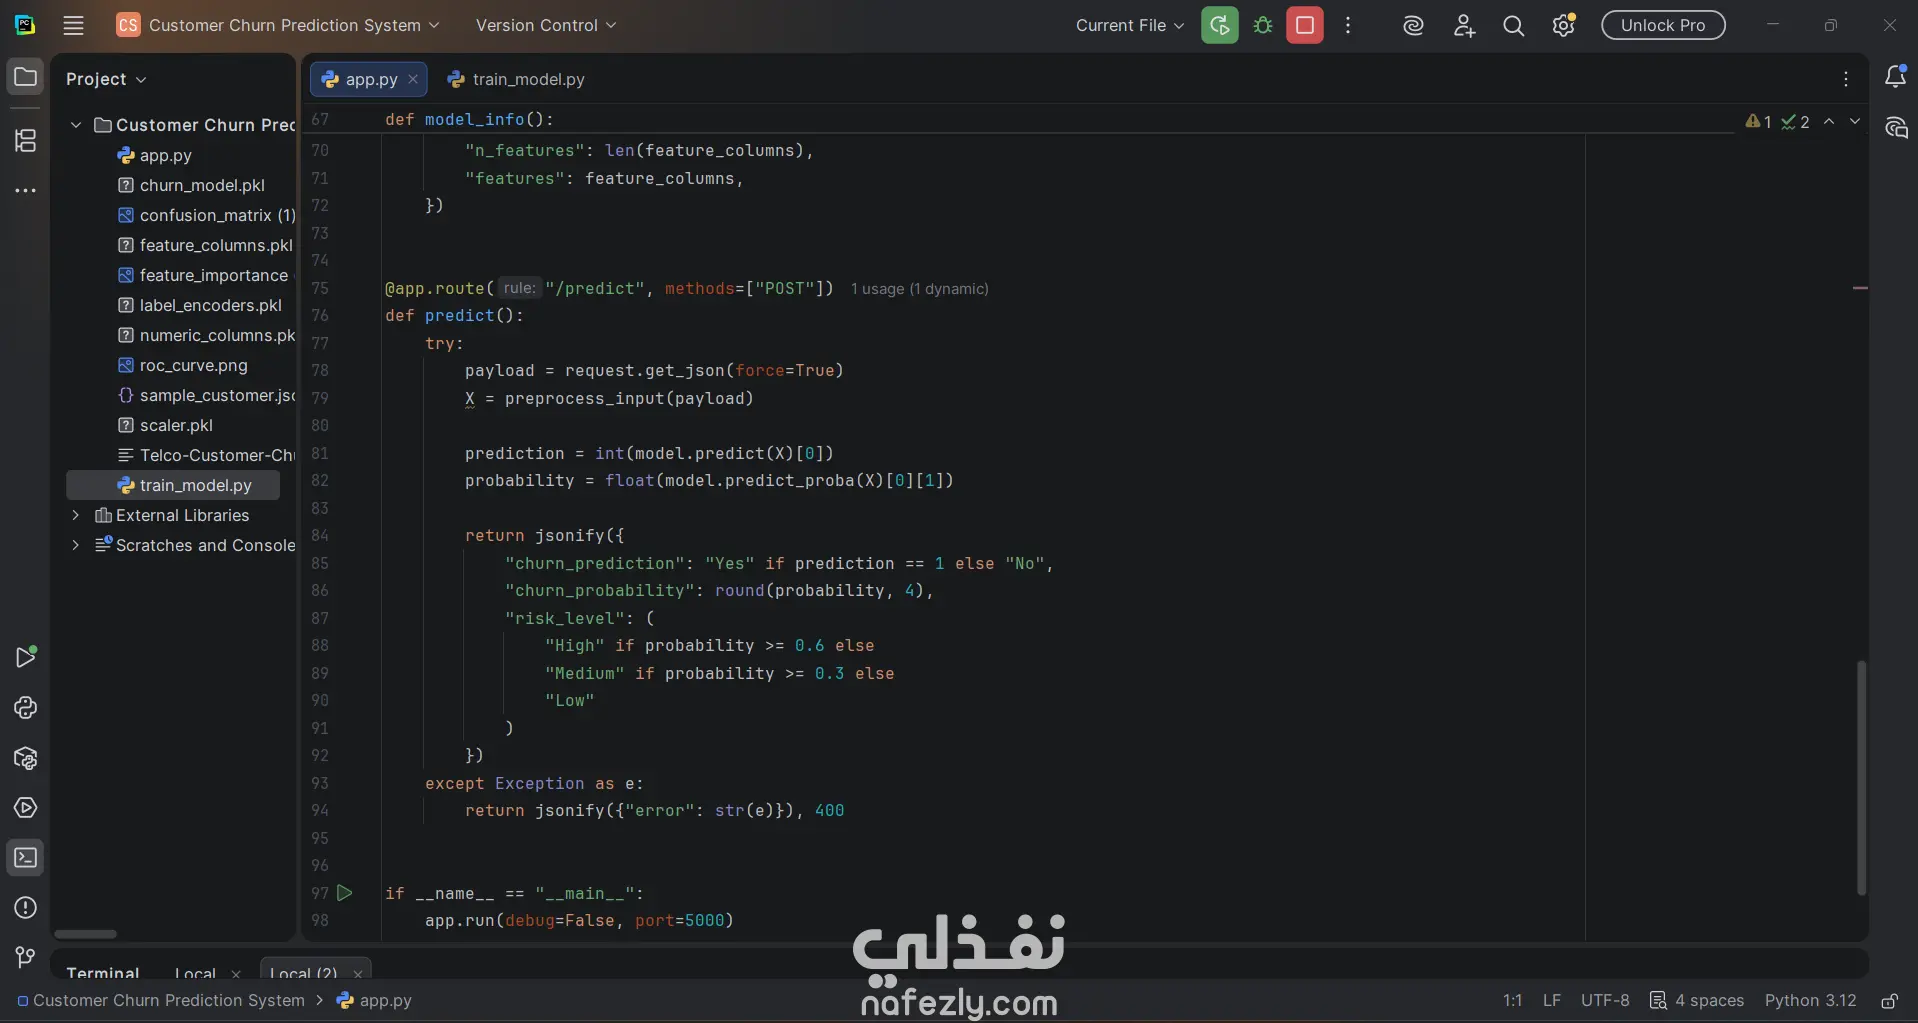Expand External Libraries node
The height and width of the screenshot is (1023, 1918).
point(76,515)
